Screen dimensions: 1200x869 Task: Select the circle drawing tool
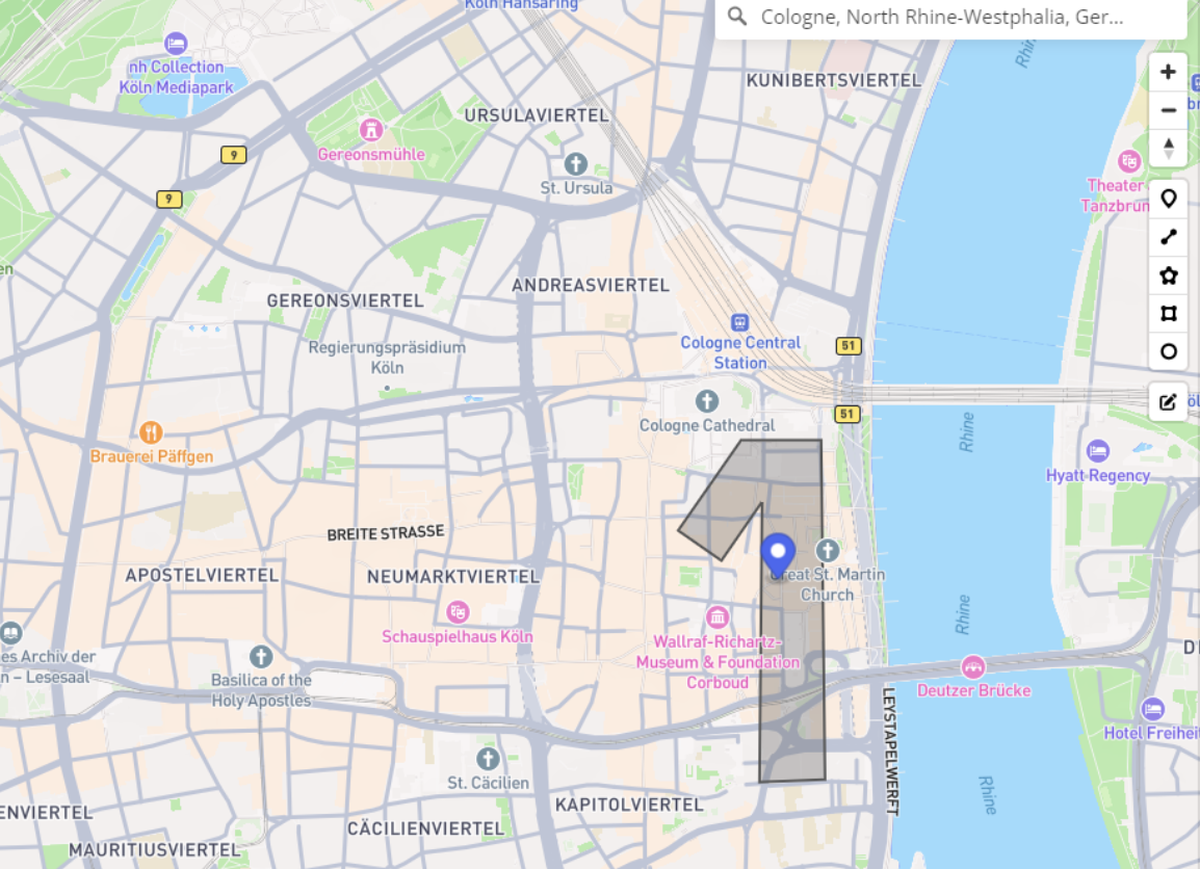[1168, 352]
